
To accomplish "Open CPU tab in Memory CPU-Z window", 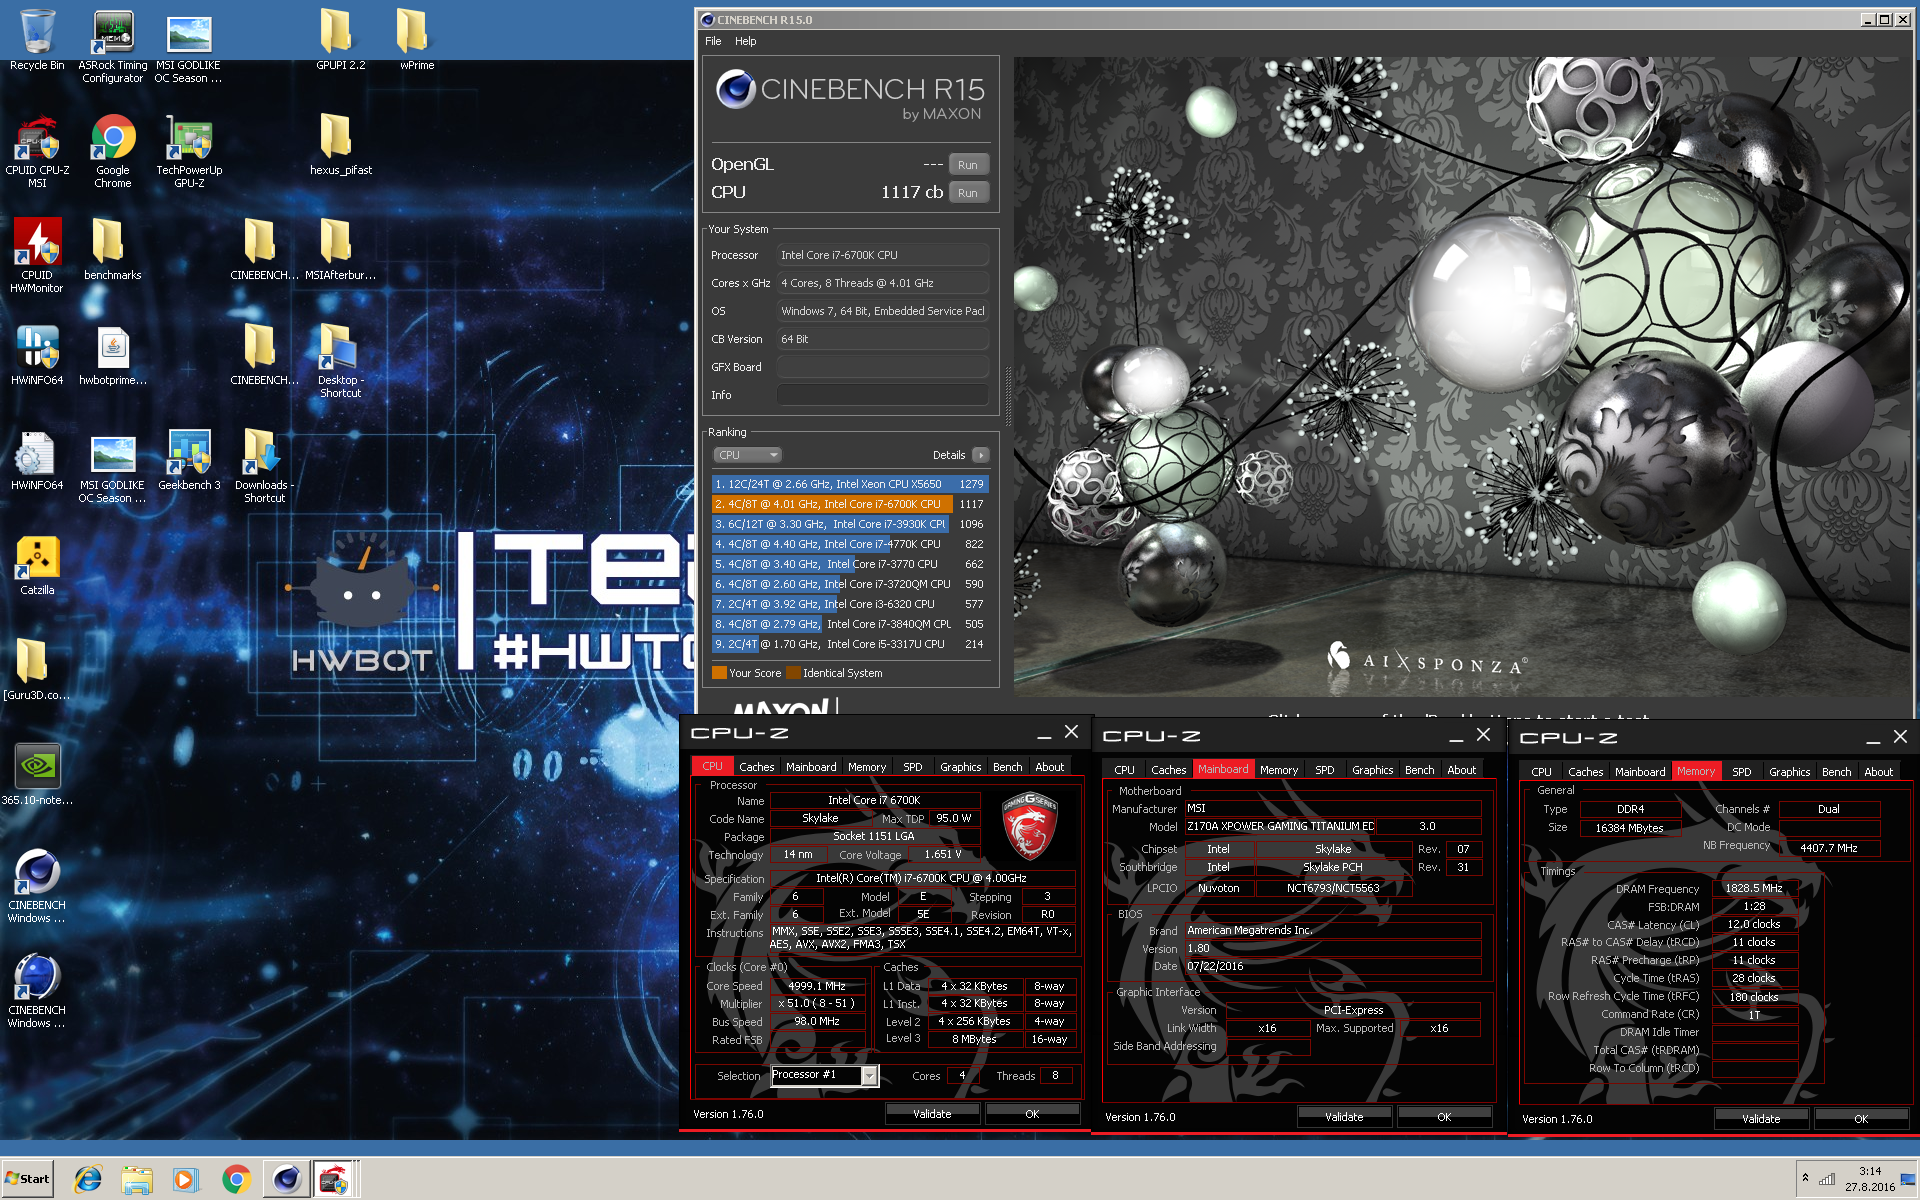I will coord(1541,772).
